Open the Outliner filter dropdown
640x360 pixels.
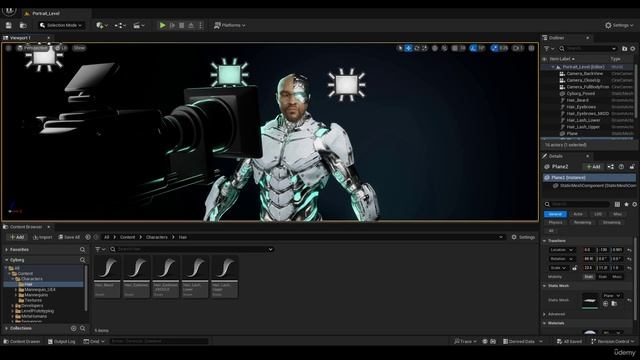pyautogui.click(x=550, y=49)
